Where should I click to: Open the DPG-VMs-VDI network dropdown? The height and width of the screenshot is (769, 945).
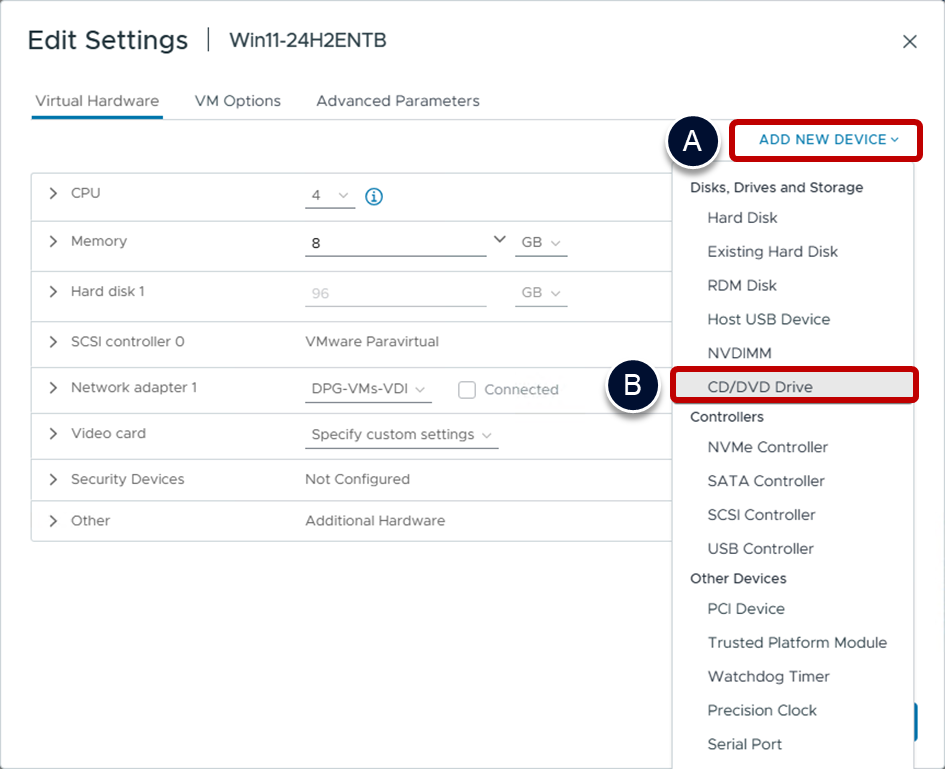(x=368, y=390)
